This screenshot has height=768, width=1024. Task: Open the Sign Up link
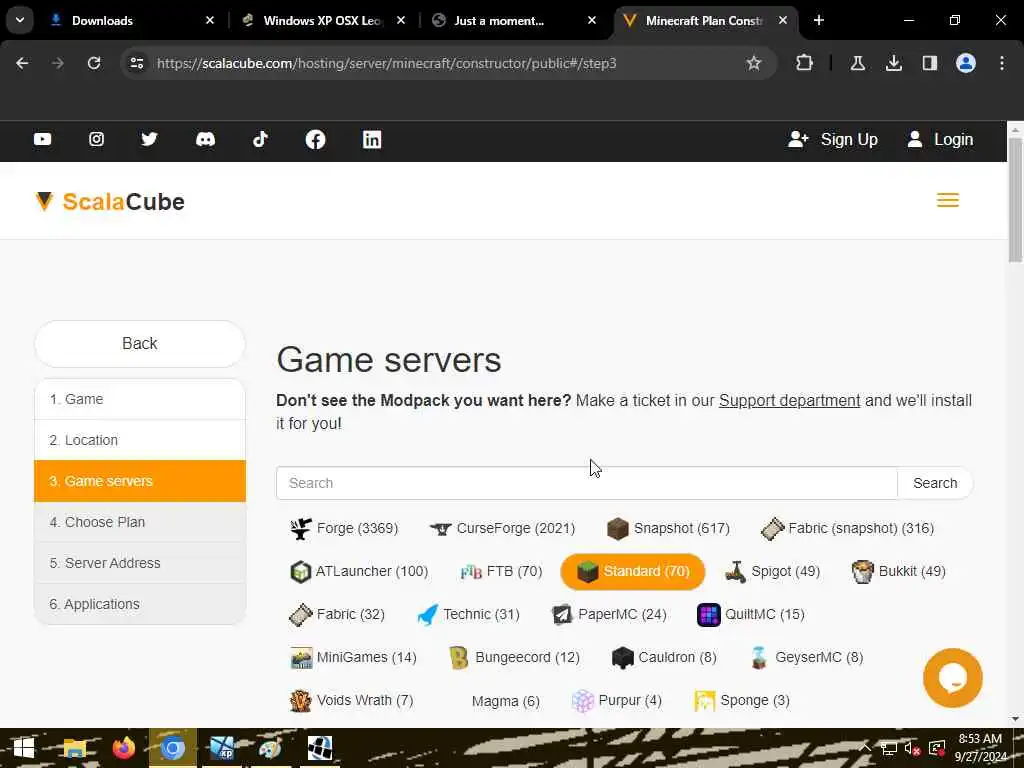pos(833,139)
